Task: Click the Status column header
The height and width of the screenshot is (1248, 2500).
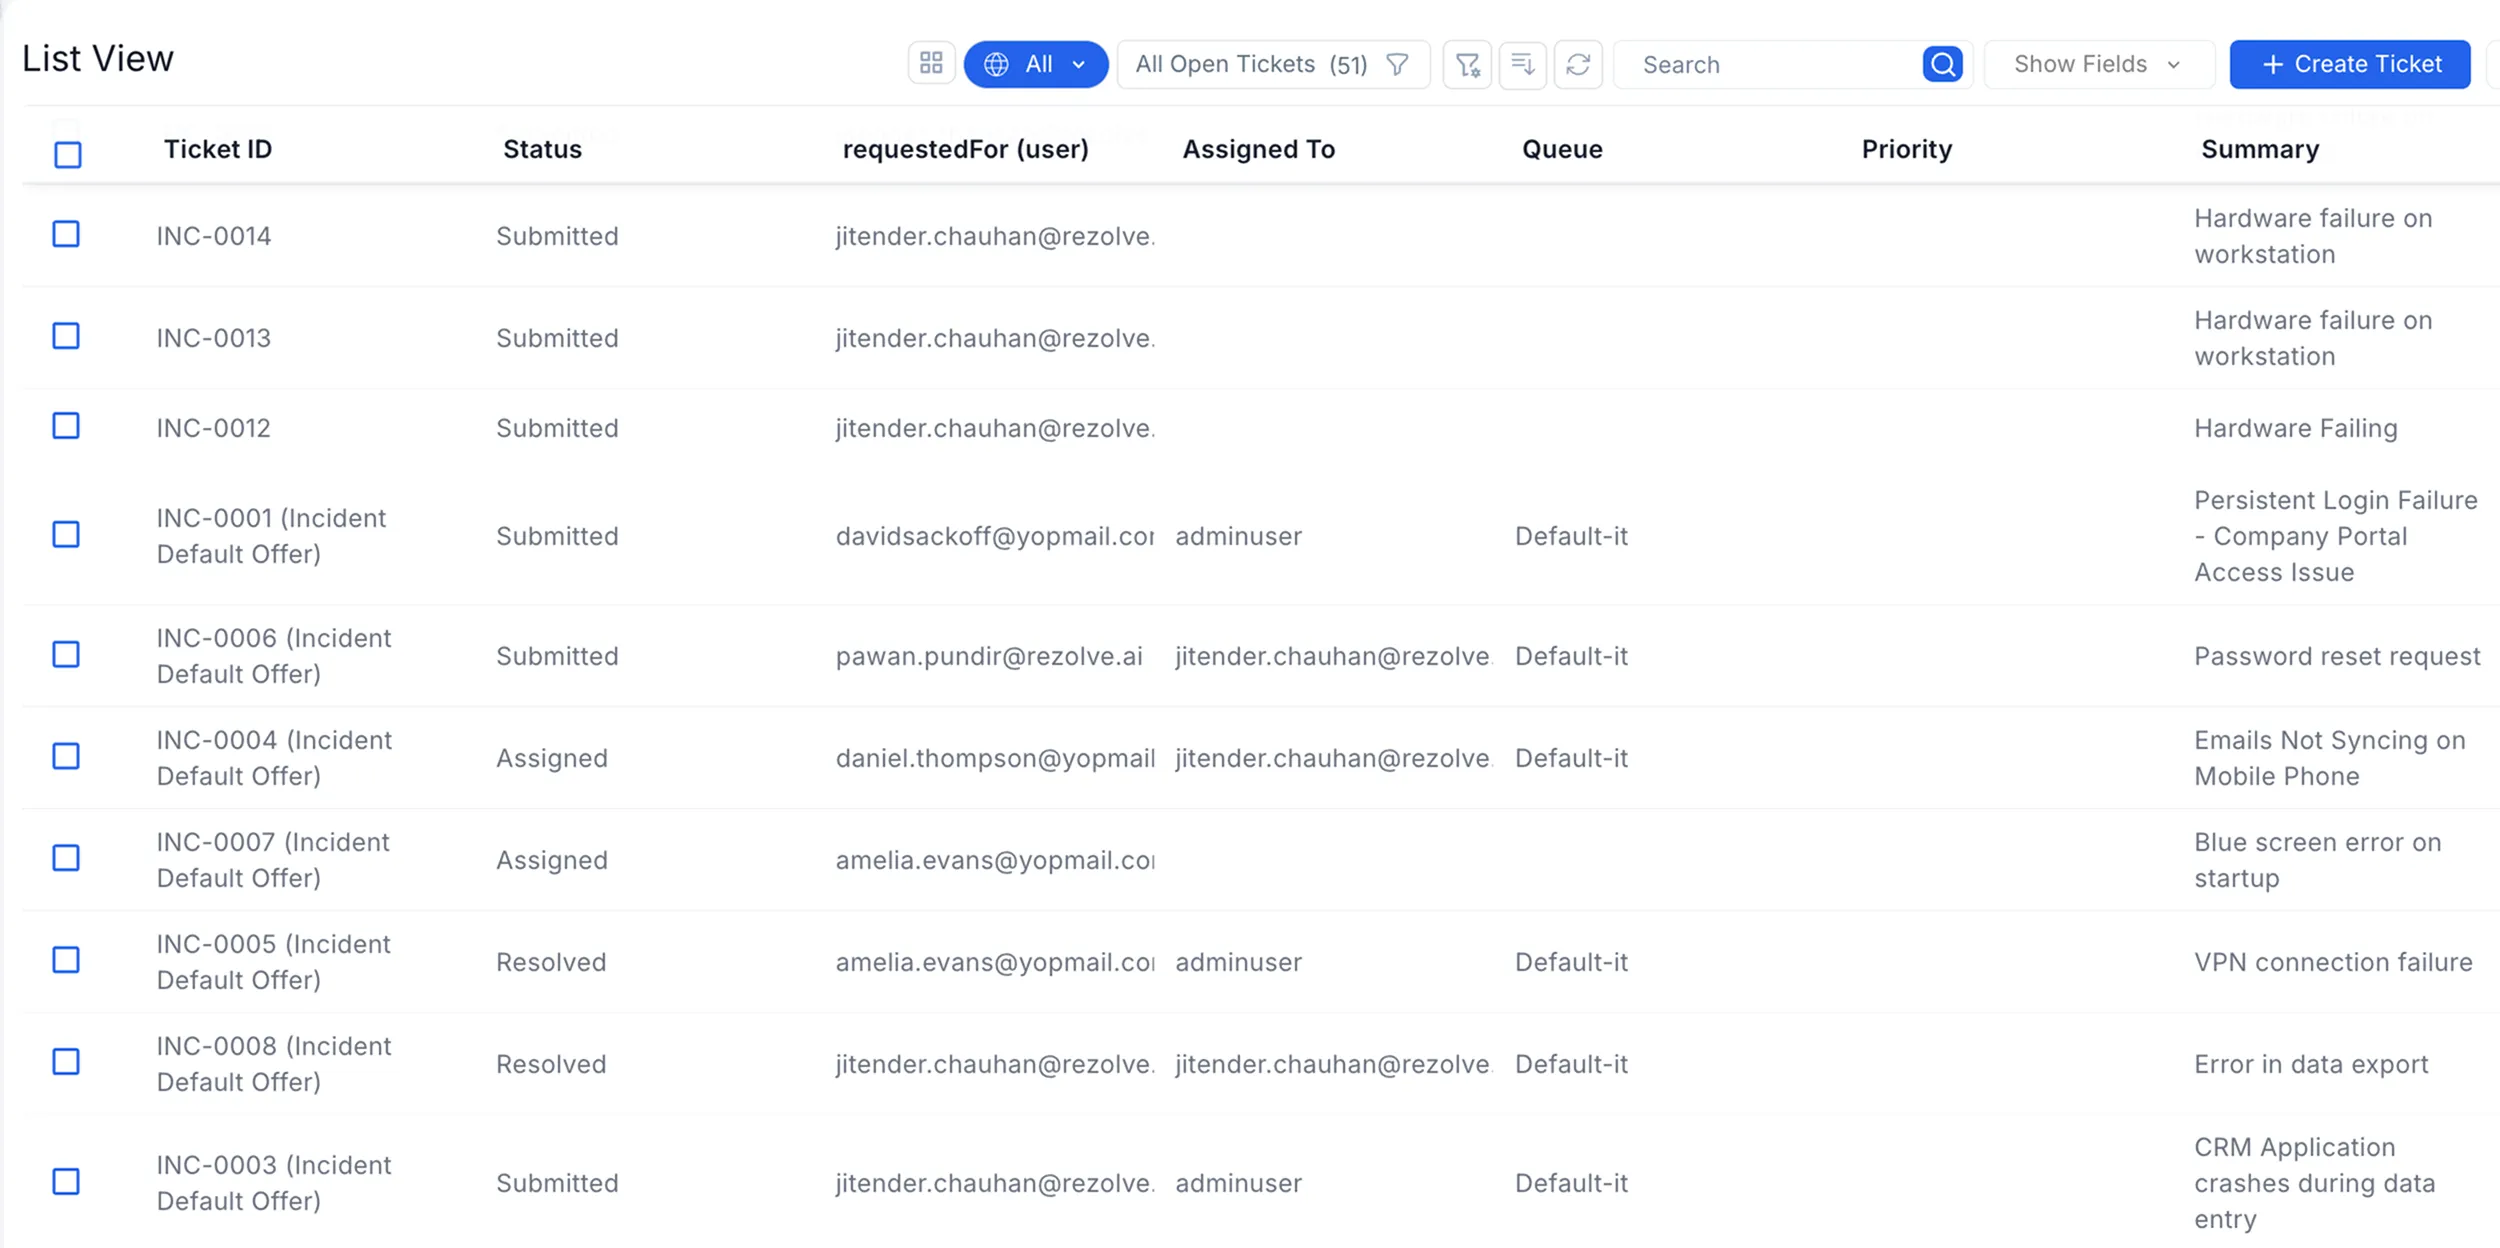Action: click(542, 149)
